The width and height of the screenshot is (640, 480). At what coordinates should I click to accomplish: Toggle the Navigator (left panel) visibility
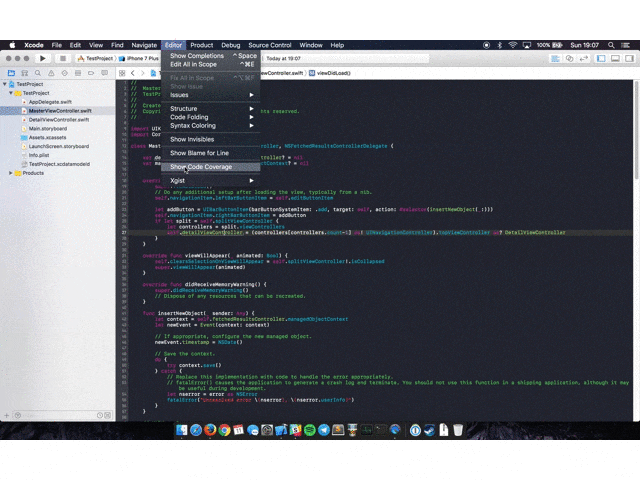click(x=601, y=58)
